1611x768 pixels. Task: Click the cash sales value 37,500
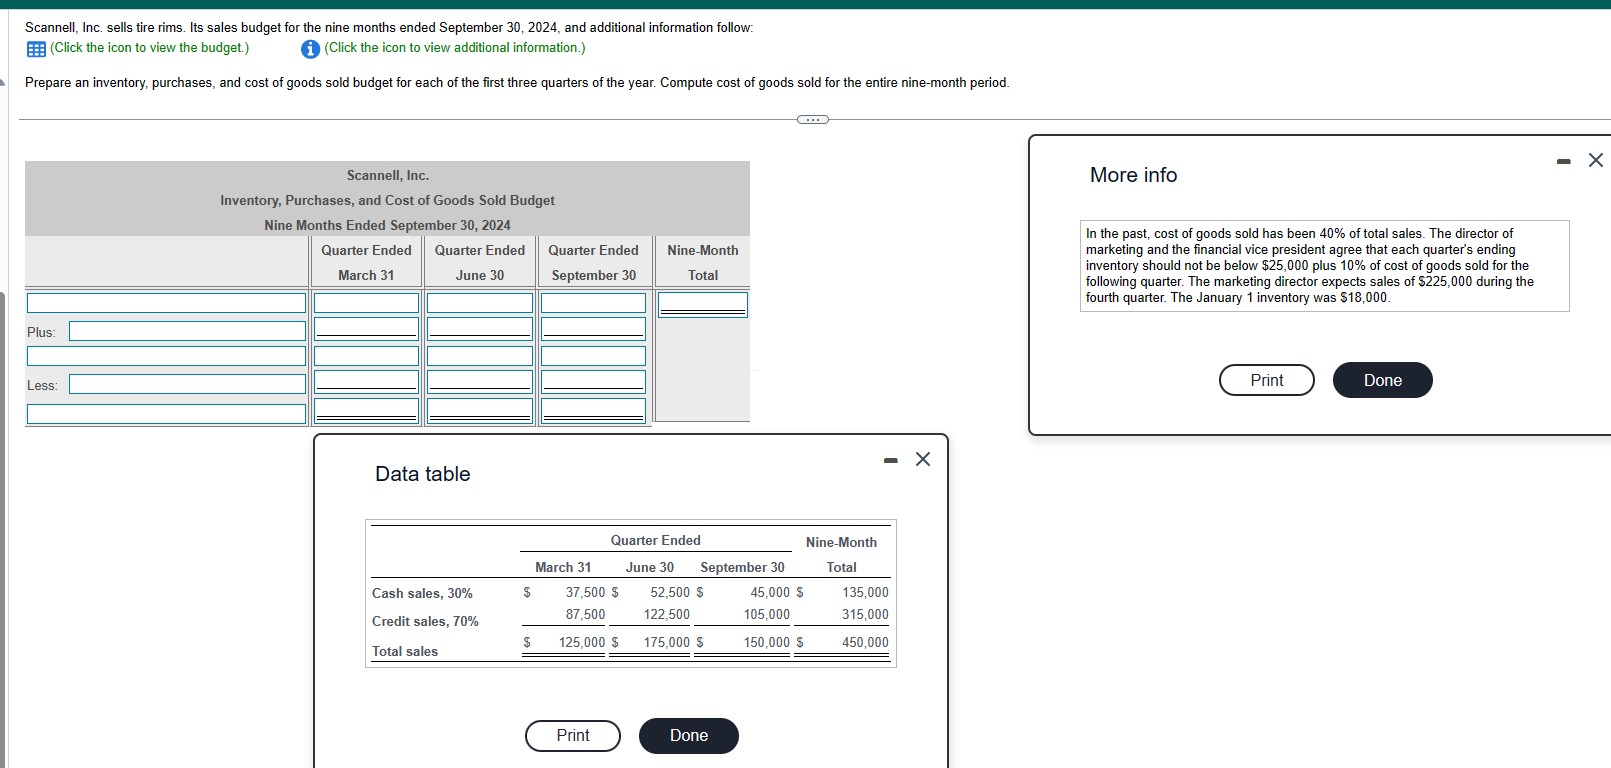point(585,593)
